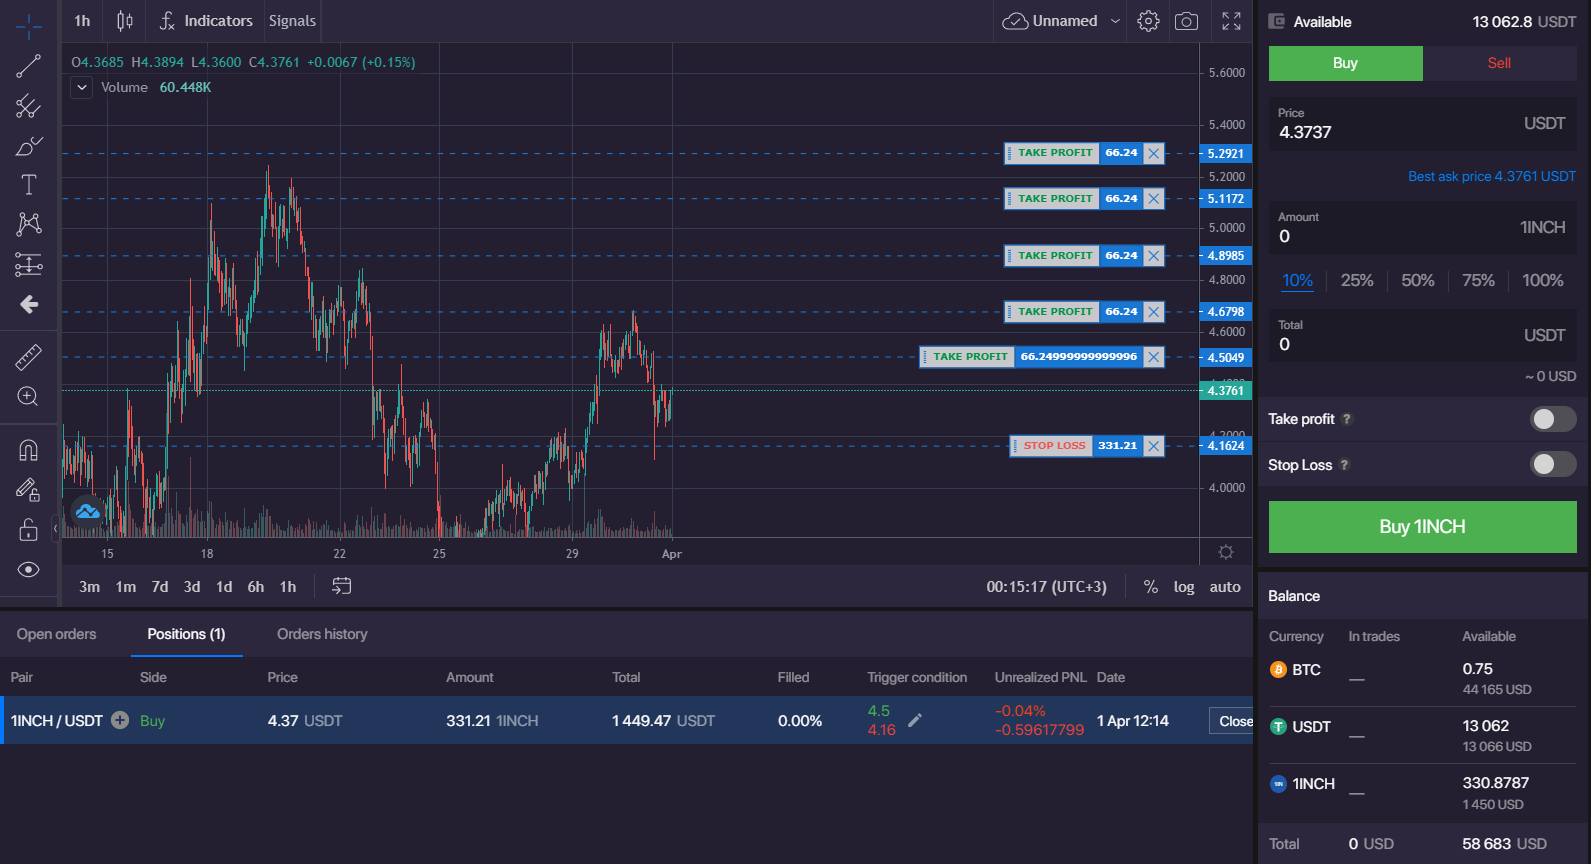Close the 1INCH/USDT position
The height and width of the screenshot is (864, 1591).
1232,721
